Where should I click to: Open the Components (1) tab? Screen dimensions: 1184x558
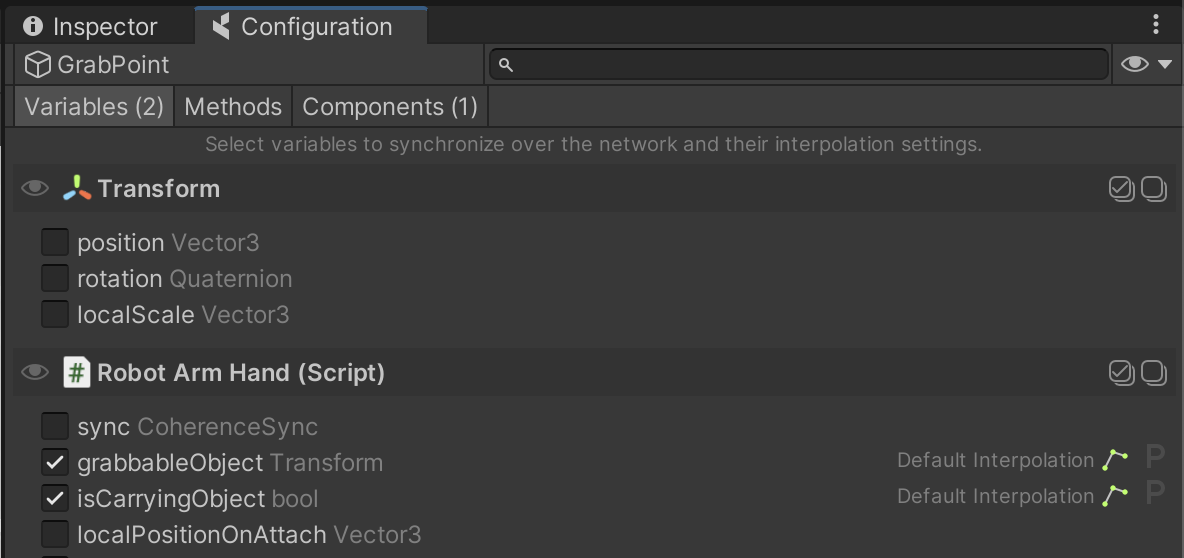pyautogui.click(x=390, y=107)
